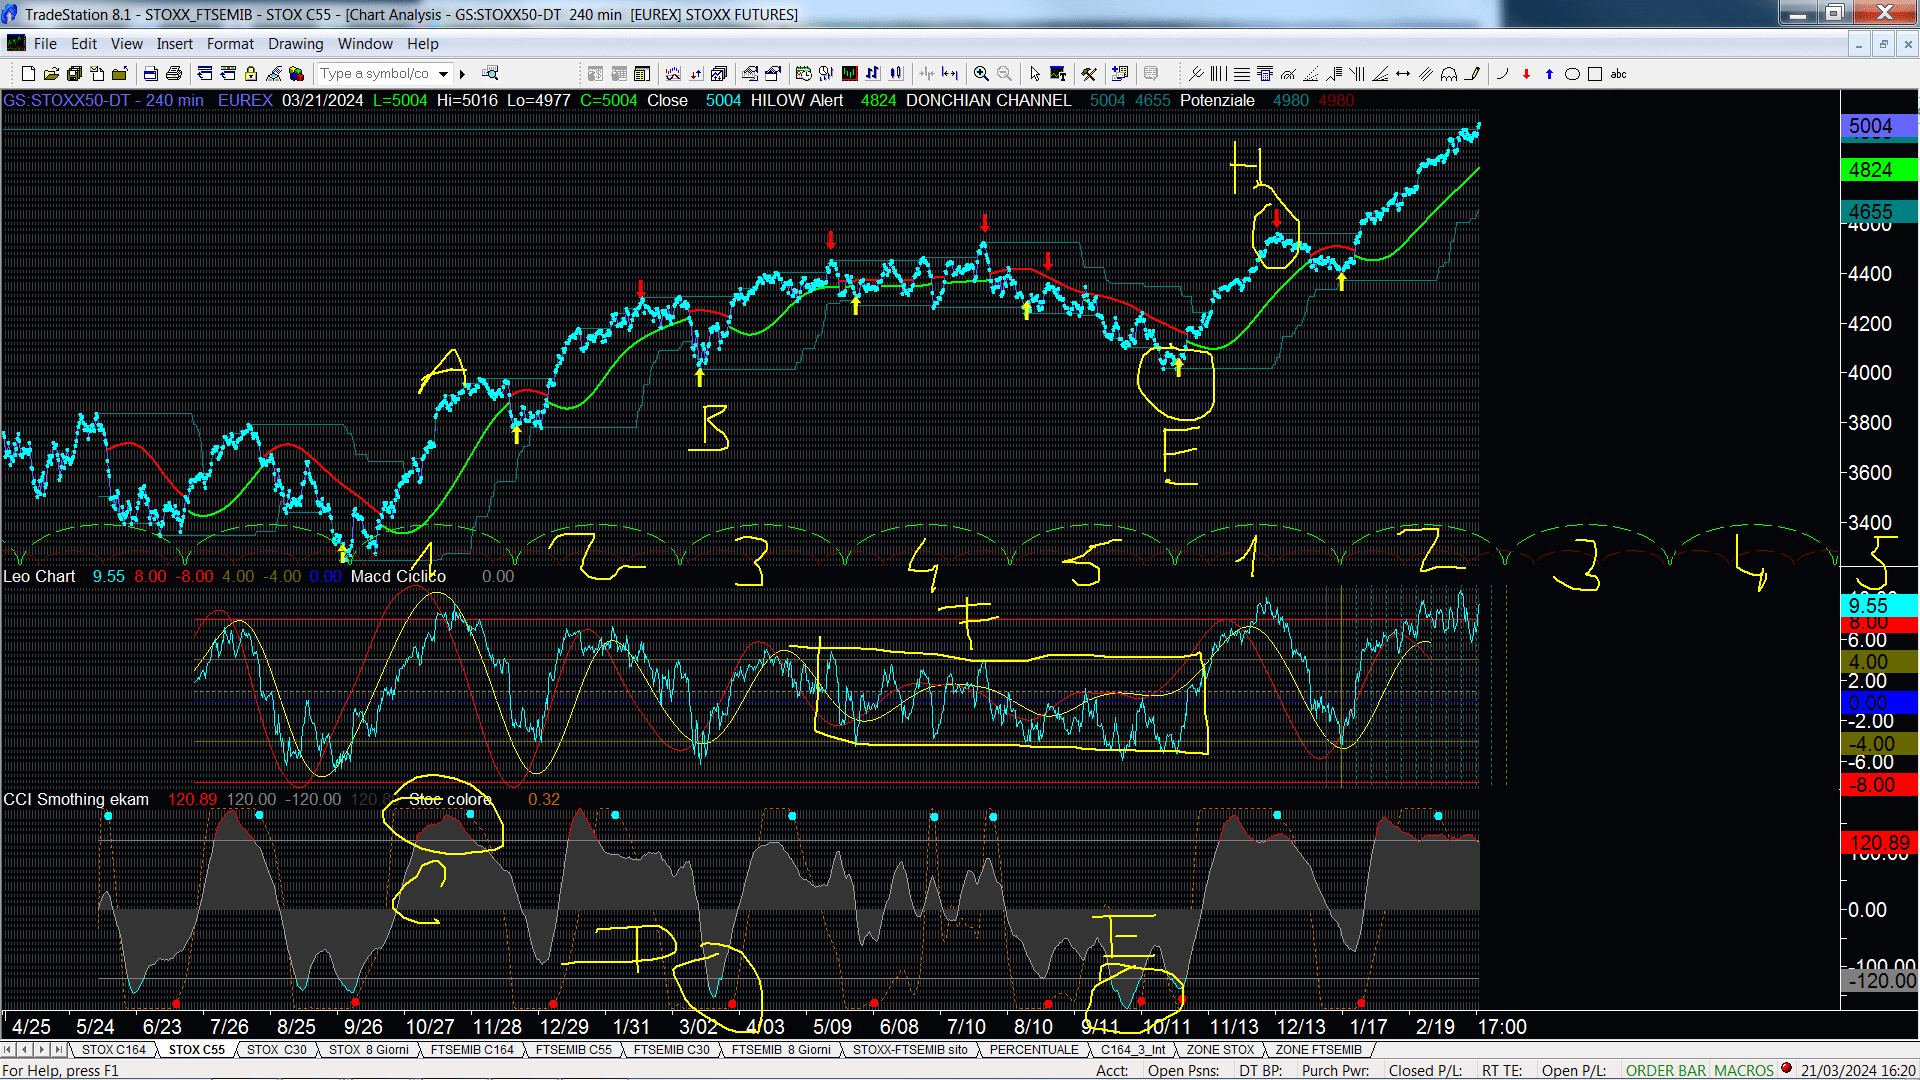Click the last-tab scroll arrow
1920x1080 pixels.
(59, 1049)
